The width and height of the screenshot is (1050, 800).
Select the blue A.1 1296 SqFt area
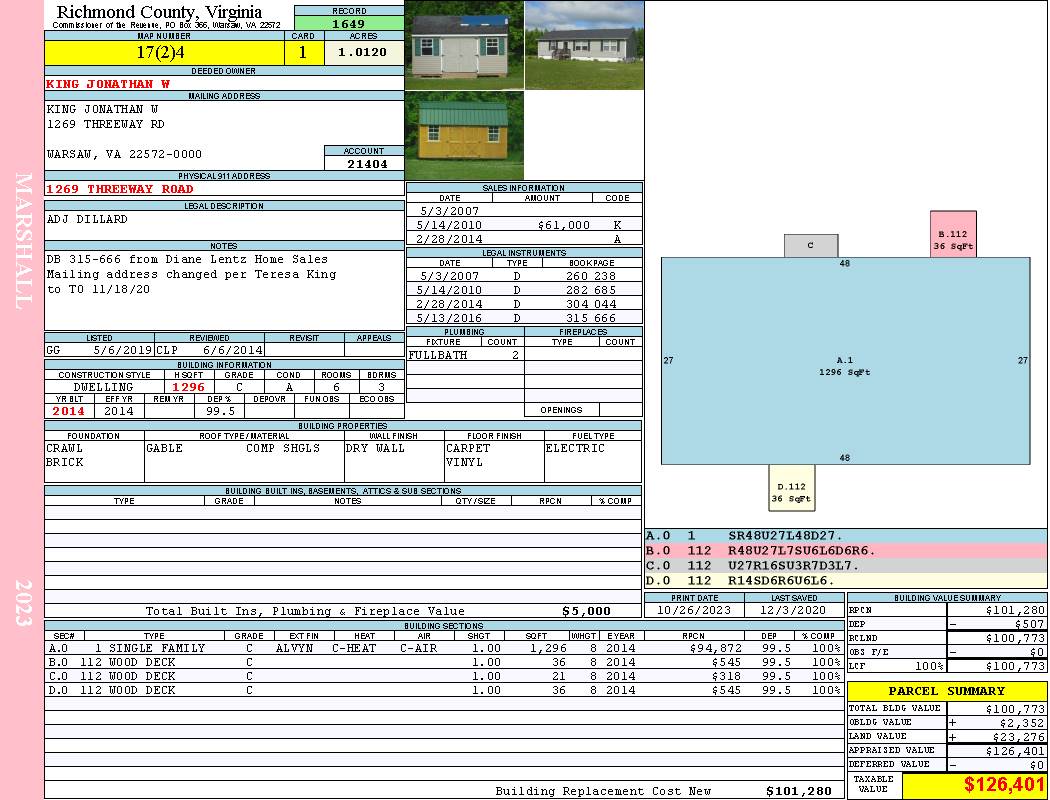click(845, 365)
